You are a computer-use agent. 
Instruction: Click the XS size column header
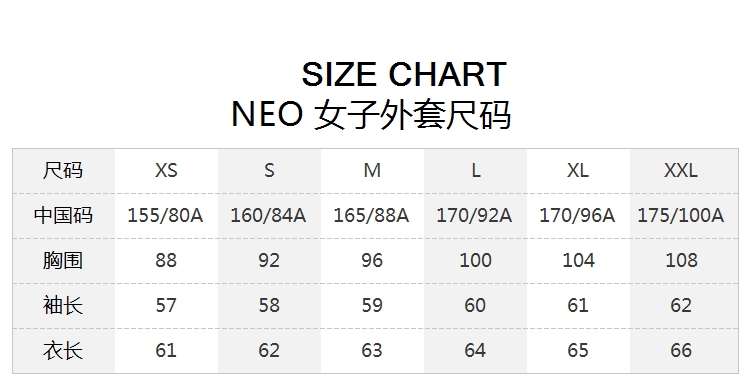[166, 171]
